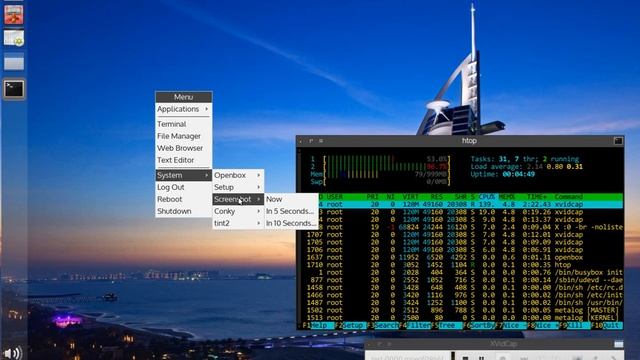The width and height of the screenshot is (640, 360).
Task: Sort htop by the CPU% column header
Action: 487,197
